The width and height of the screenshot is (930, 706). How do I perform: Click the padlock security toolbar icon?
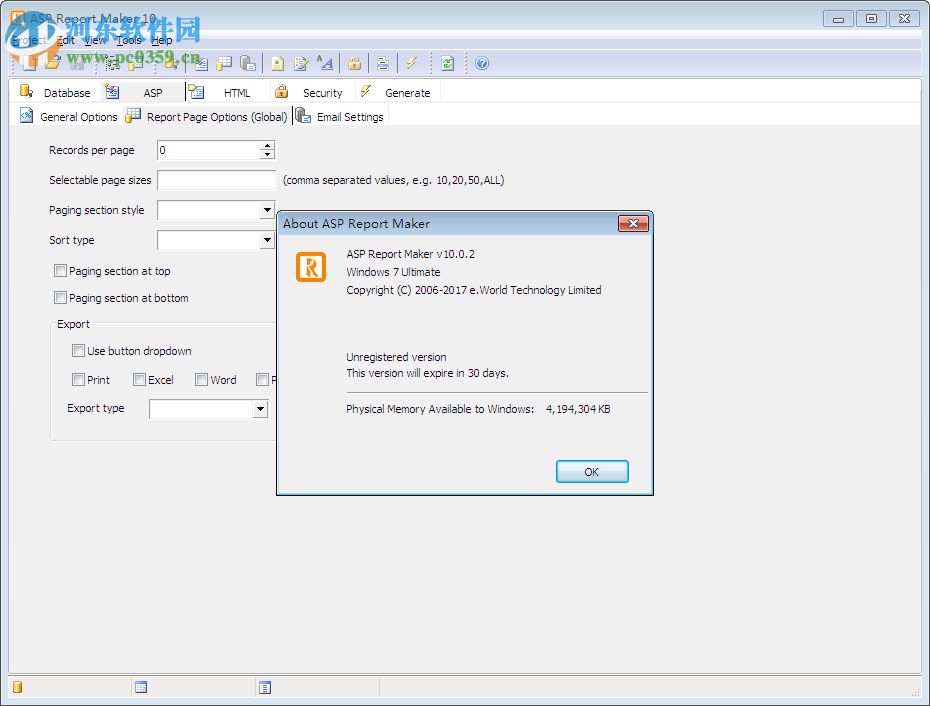[x=355, y=63]
